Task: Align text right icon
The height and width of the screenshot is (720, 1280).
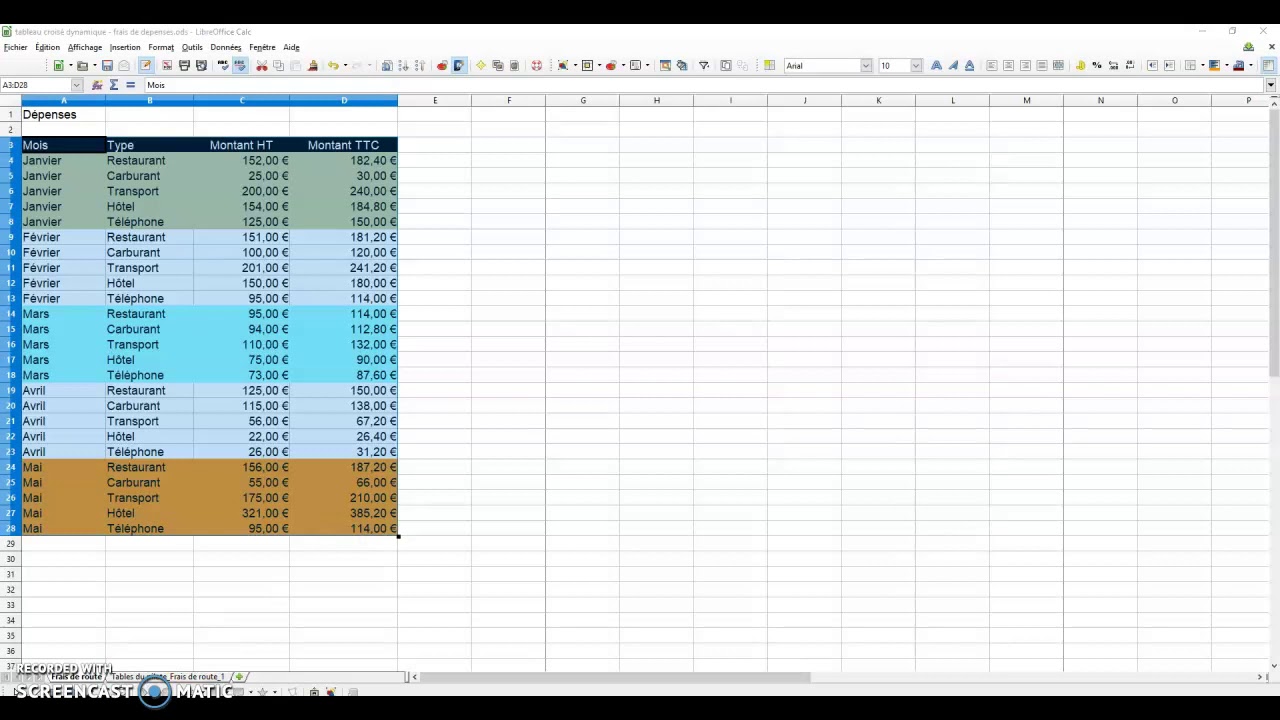Action: (x=1025, y=65)
